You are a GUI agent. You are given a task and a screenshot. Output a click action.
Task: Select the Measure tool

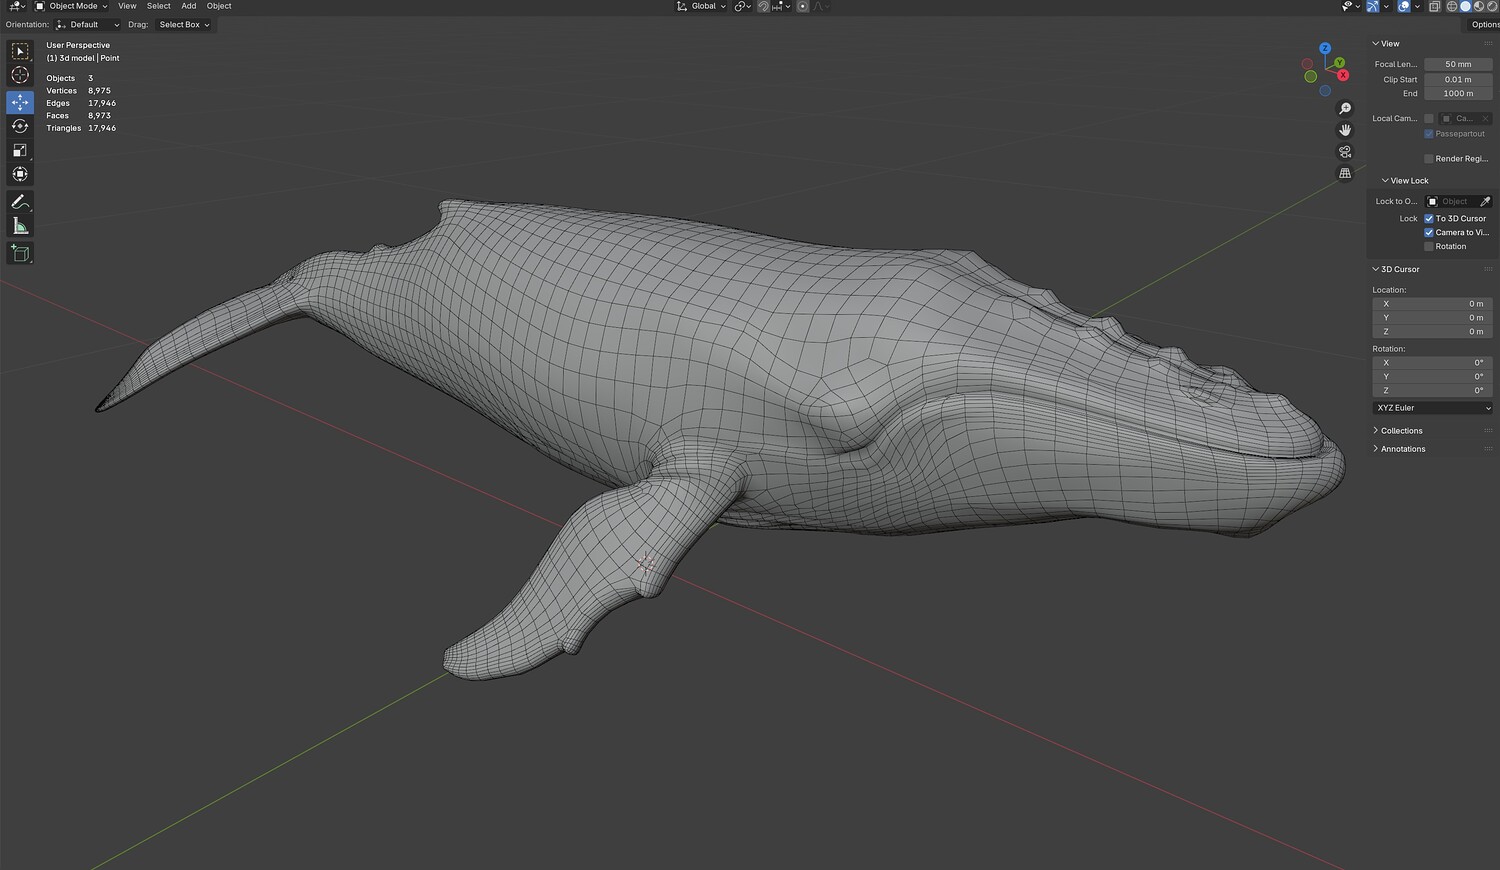[20, 226]
